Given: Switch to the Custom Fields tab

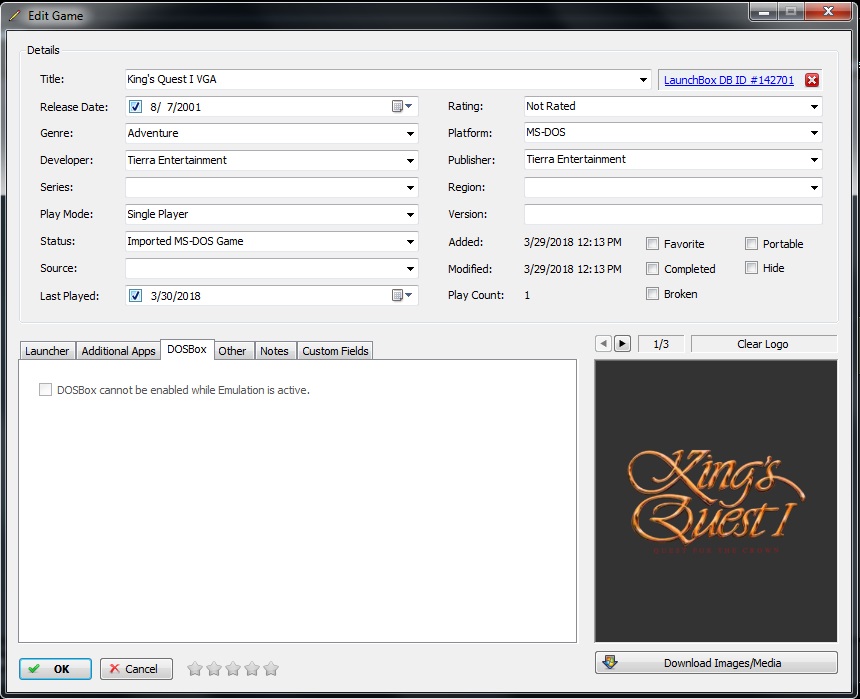Looking at the screenshot, I should coord(335,351).
